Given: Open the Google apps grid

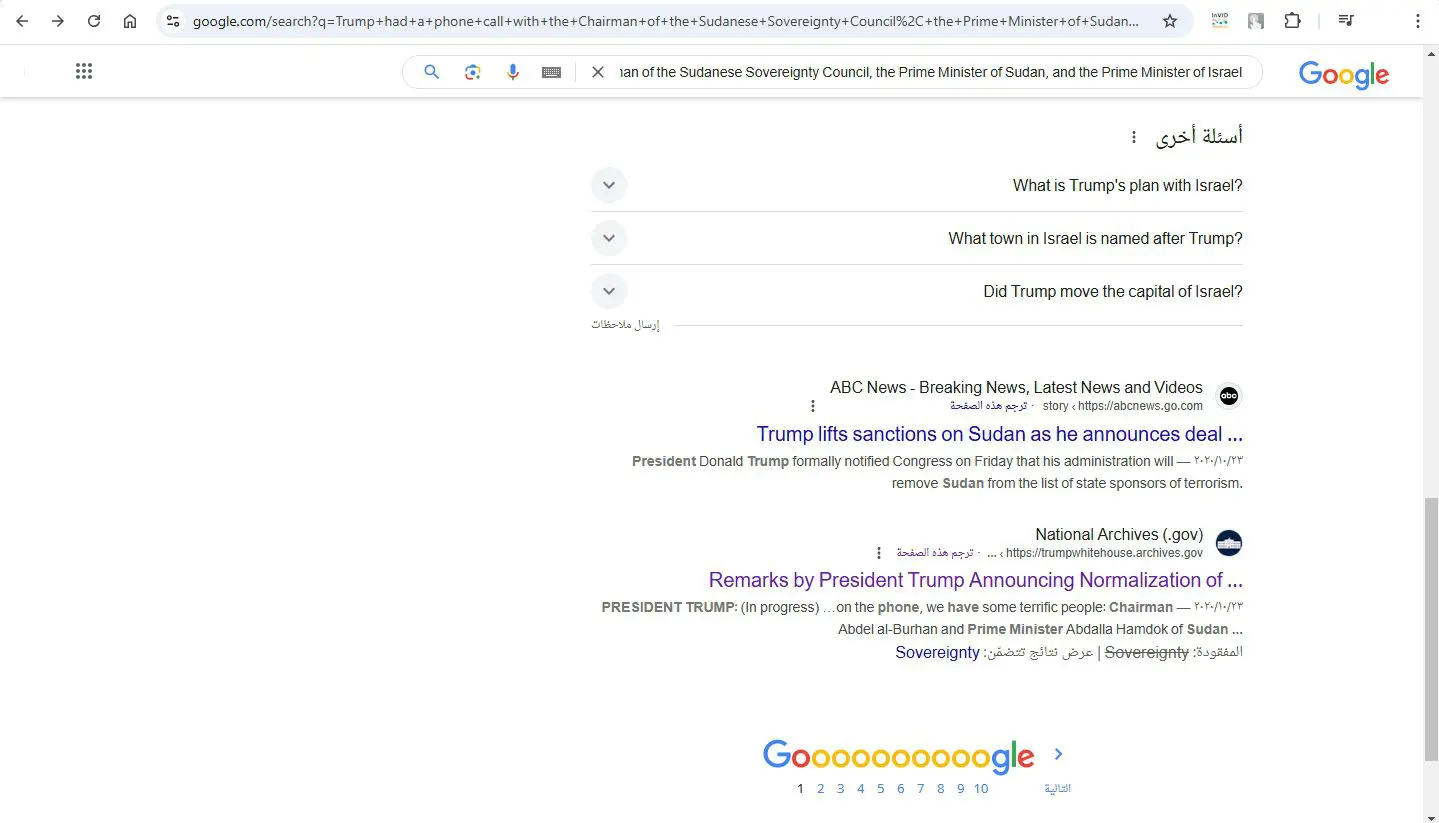Looking at the screenshot, I should (84, 71).
